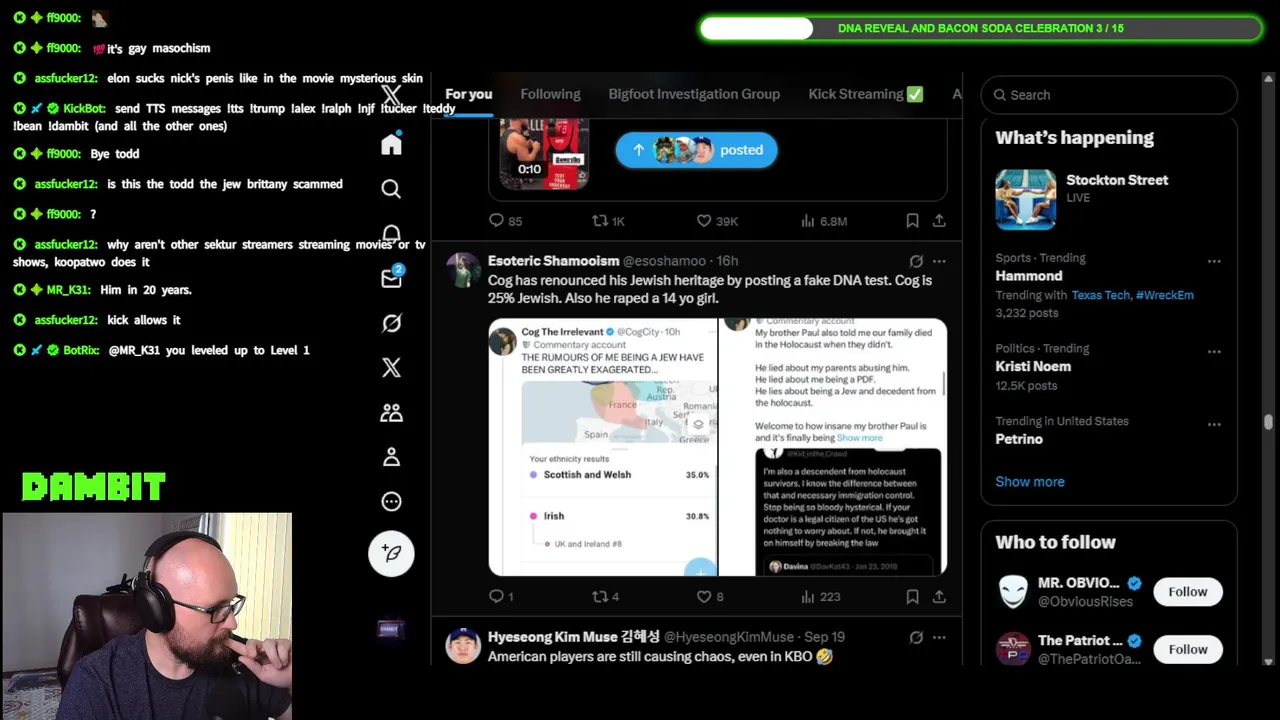Click Grok icon on Hyeseong Kim Muse post
Viewport: 1280px width, 720px height.
tap(916, 637)
